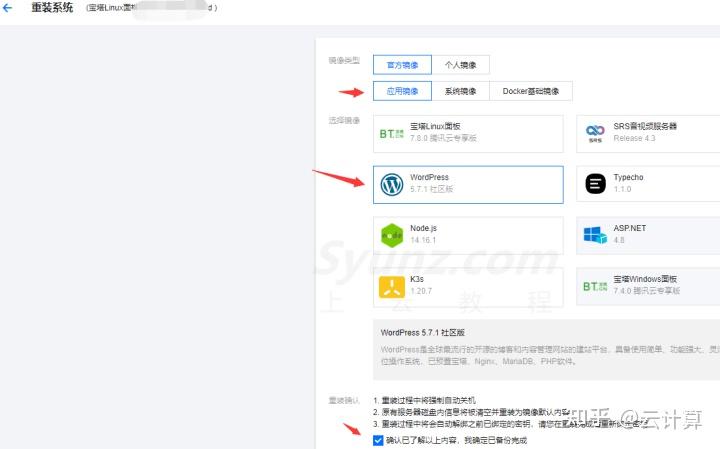Click the version text 5.7.1 社区版

point(432,189)
